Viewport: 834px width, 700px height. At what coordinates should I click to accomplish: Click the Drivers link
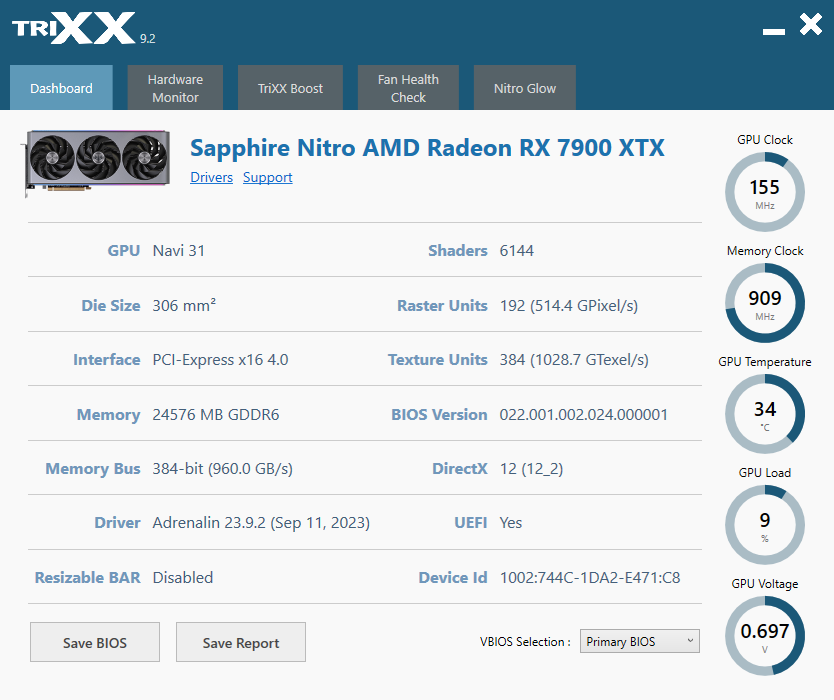212,177
